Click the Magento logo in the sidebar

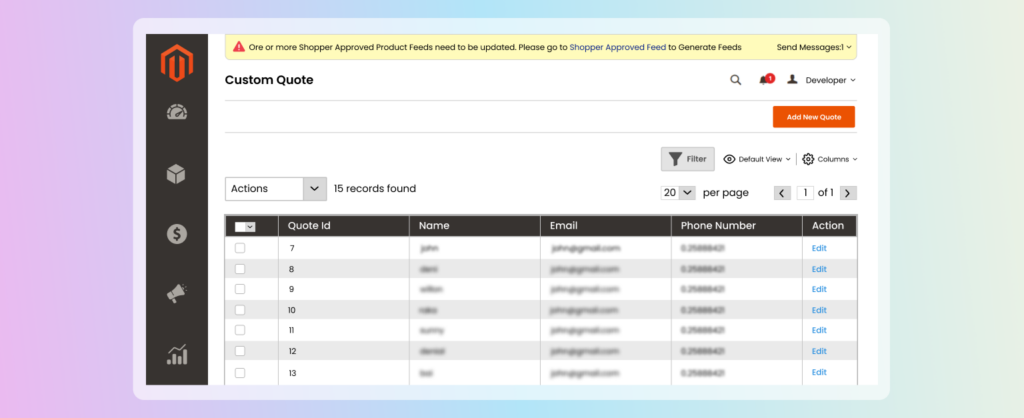(176, 65)
